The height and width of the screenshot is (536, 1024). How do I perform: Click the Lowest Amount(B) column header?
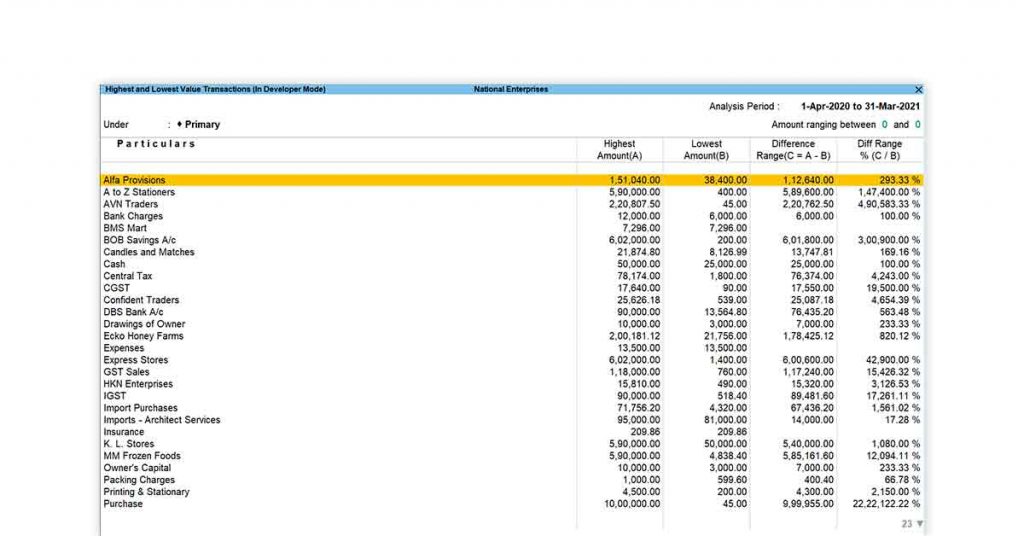tap(706, 150)
